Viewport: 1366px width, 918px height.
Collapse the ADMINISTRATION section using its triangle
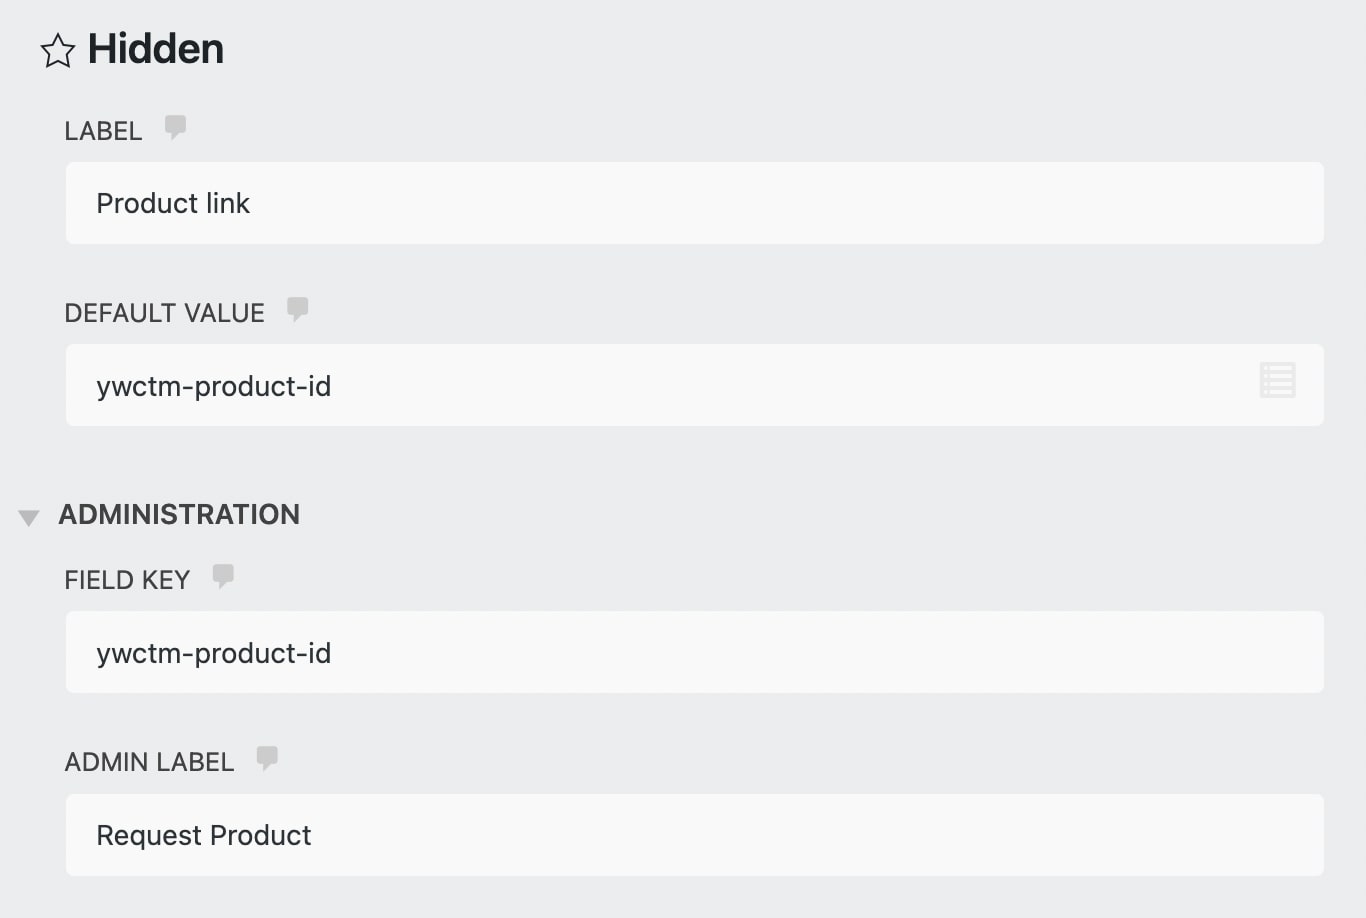point(29,517)
